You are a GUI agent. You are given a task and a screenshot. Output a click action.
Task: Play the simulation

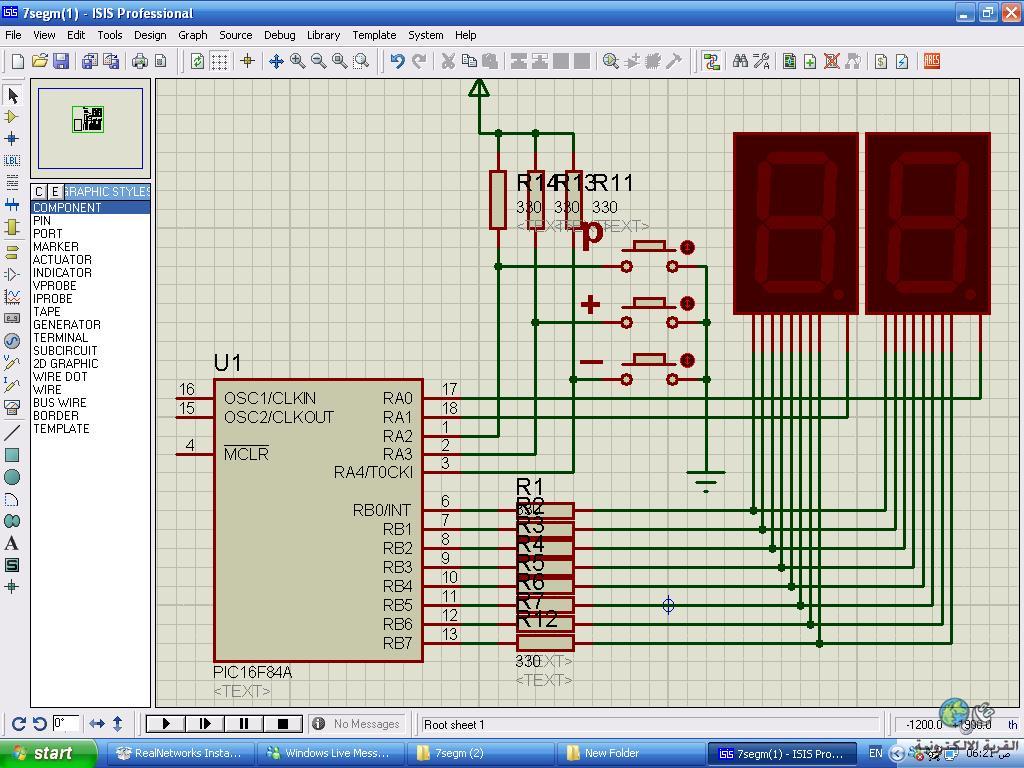point(166,724)
